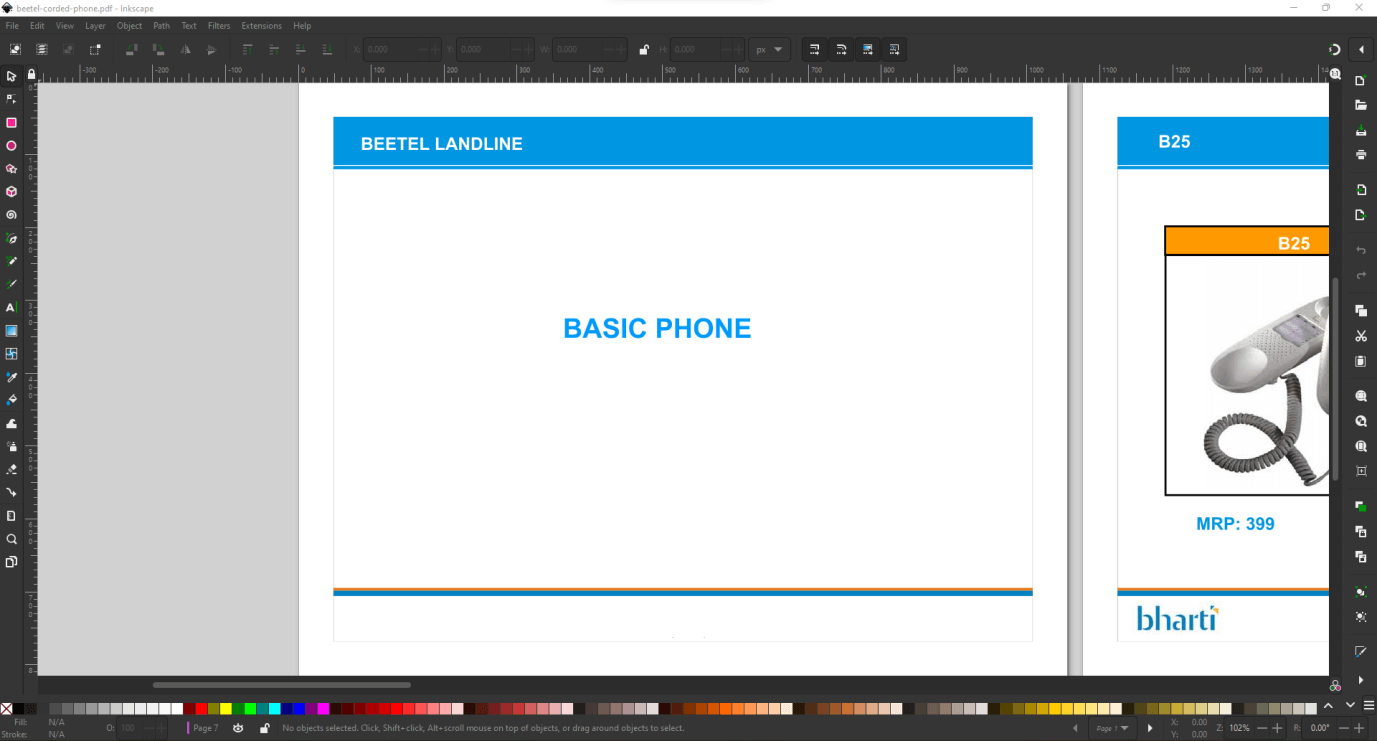Click Select all objects icon

pos(15,49)
